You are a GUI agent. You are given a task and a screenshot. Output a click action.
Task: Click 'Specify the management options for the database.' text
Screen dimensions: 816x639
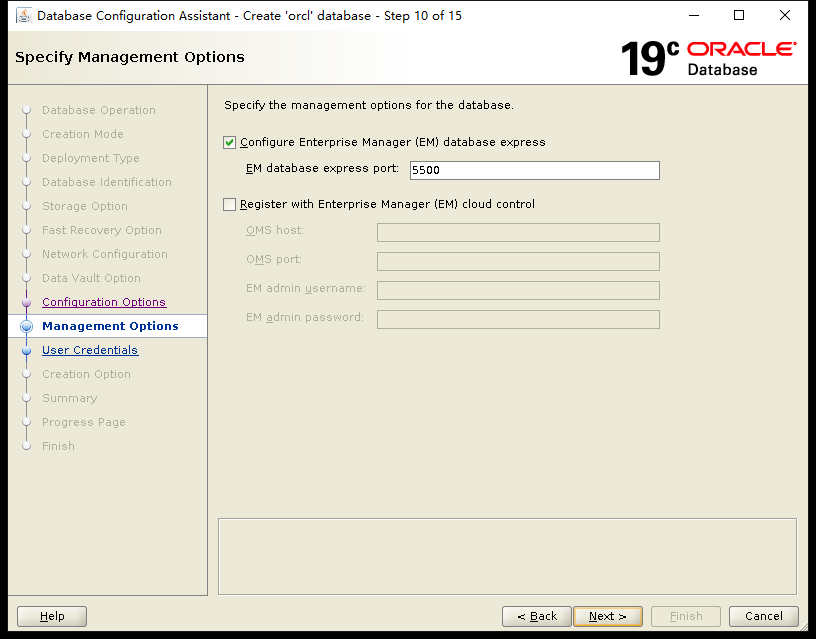point(369,105)
